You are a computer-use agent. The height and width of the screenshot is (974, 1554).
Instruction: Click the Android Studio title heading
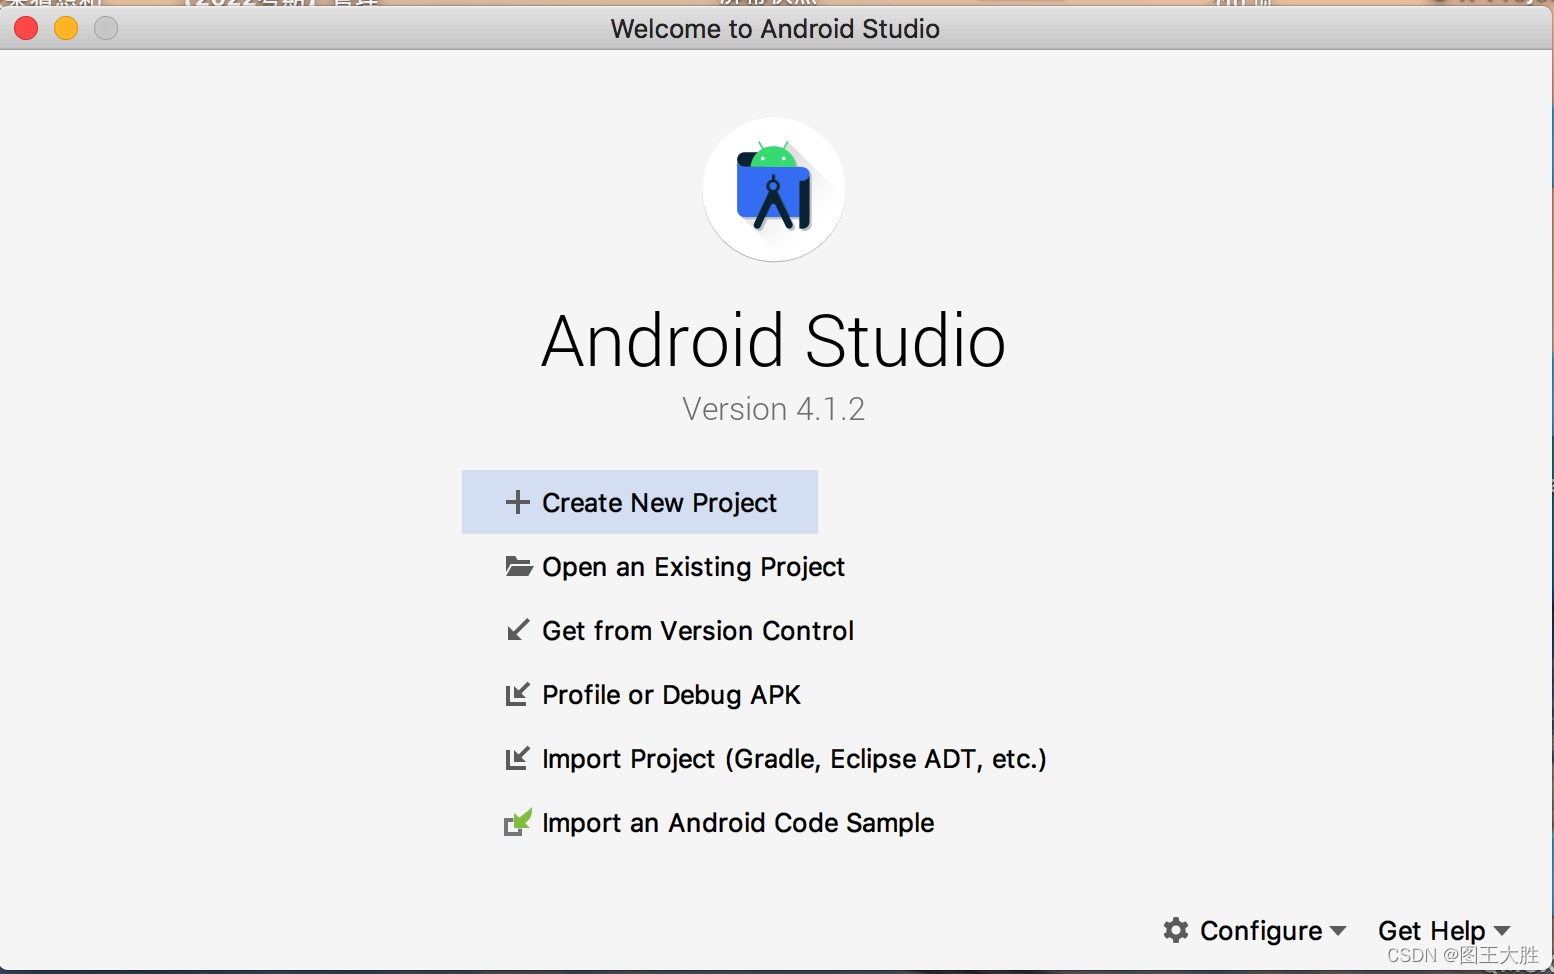(x=774, y=341)
